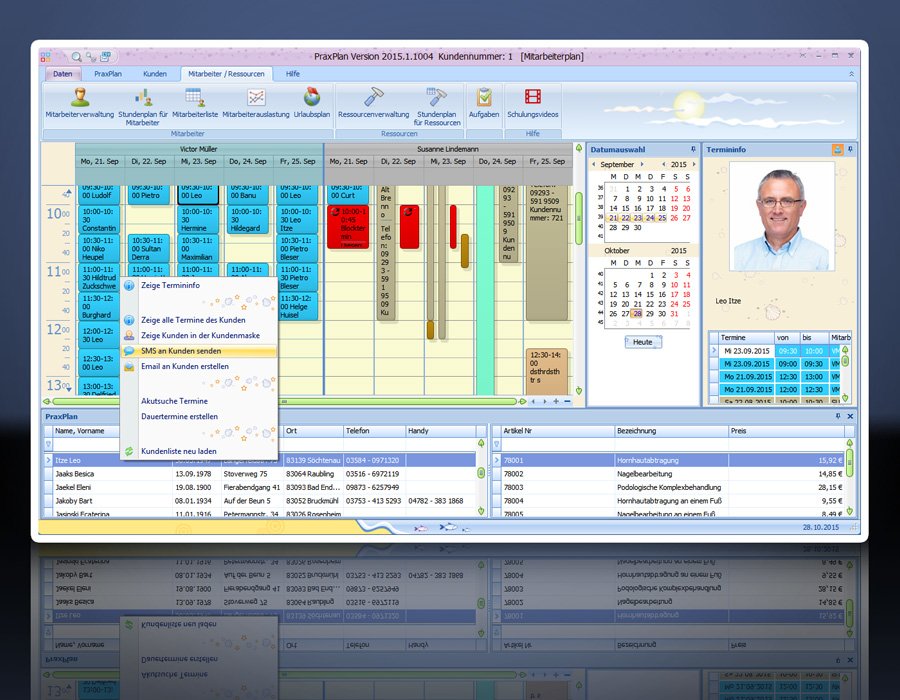The image size is (900, 700).
Task: Open the Mitarbeiterliste icon
Action: point(195,103)
